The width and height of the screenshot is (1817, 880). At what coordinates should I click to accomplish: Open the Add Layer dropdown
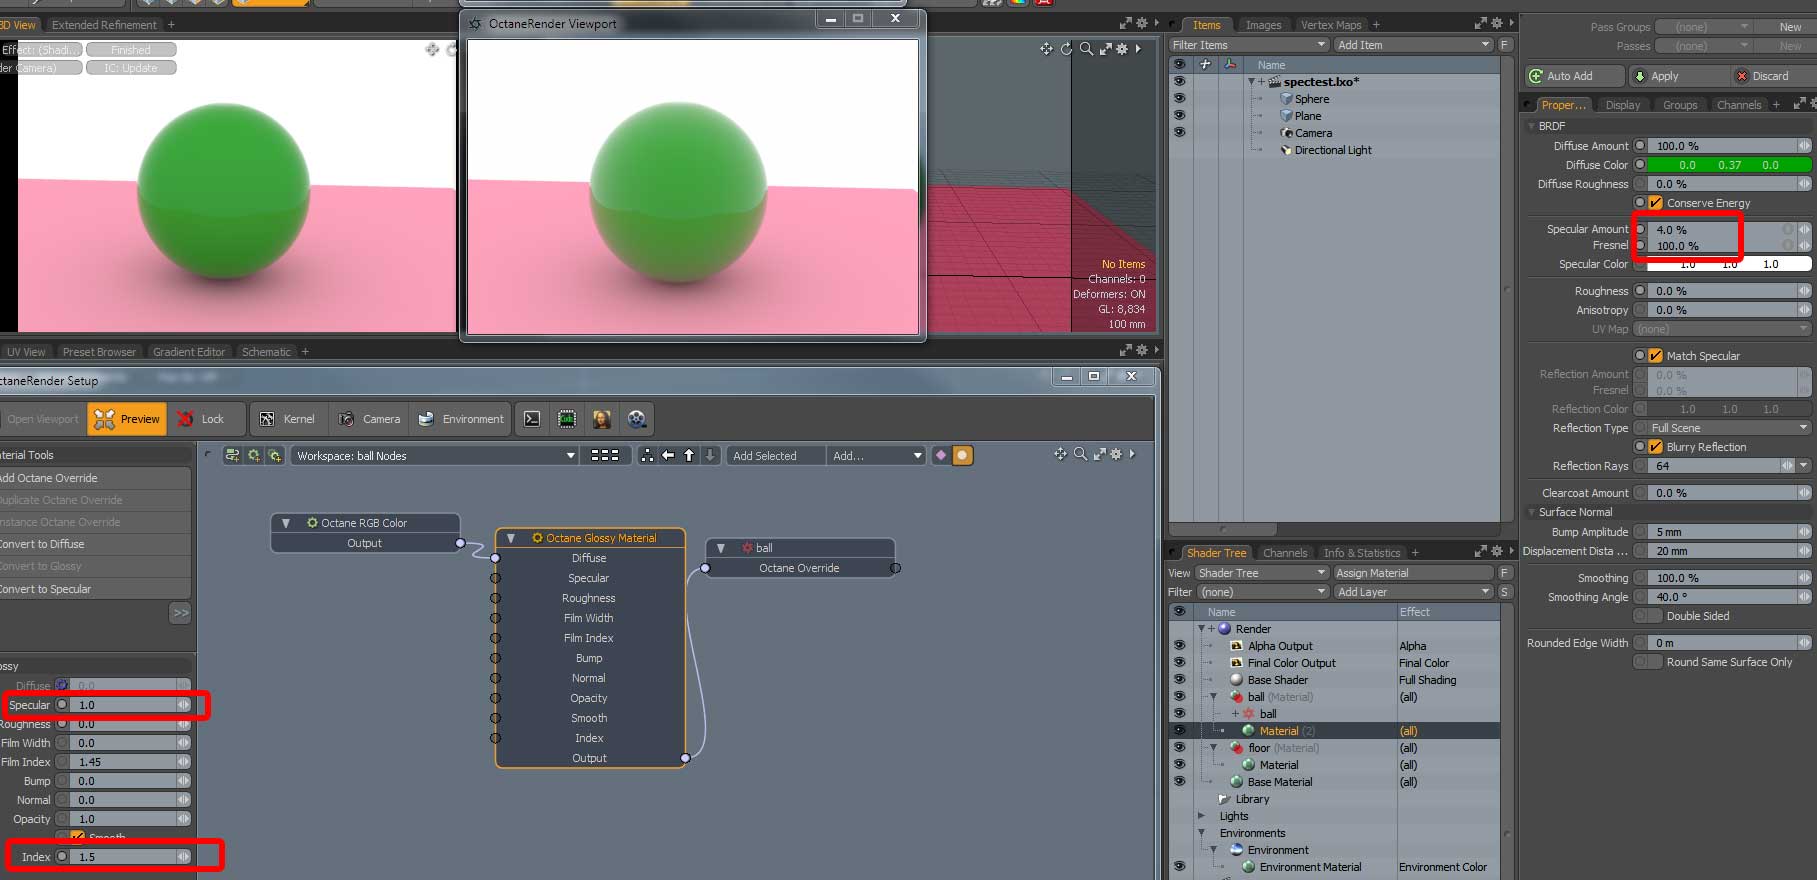pos(1414,592)
